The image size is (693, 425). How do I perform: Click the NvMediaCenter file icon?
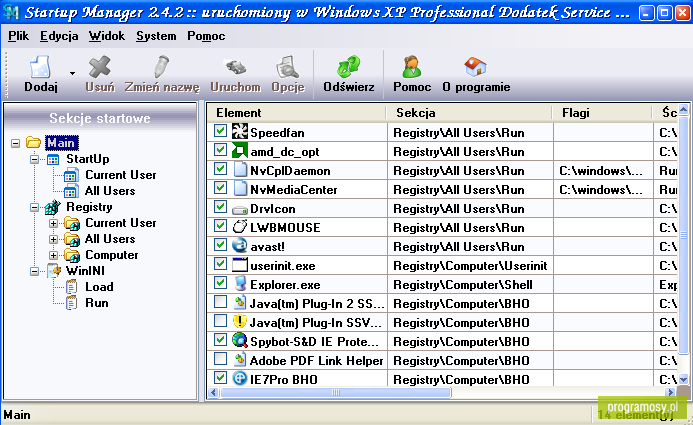click(x=240, y=189)
